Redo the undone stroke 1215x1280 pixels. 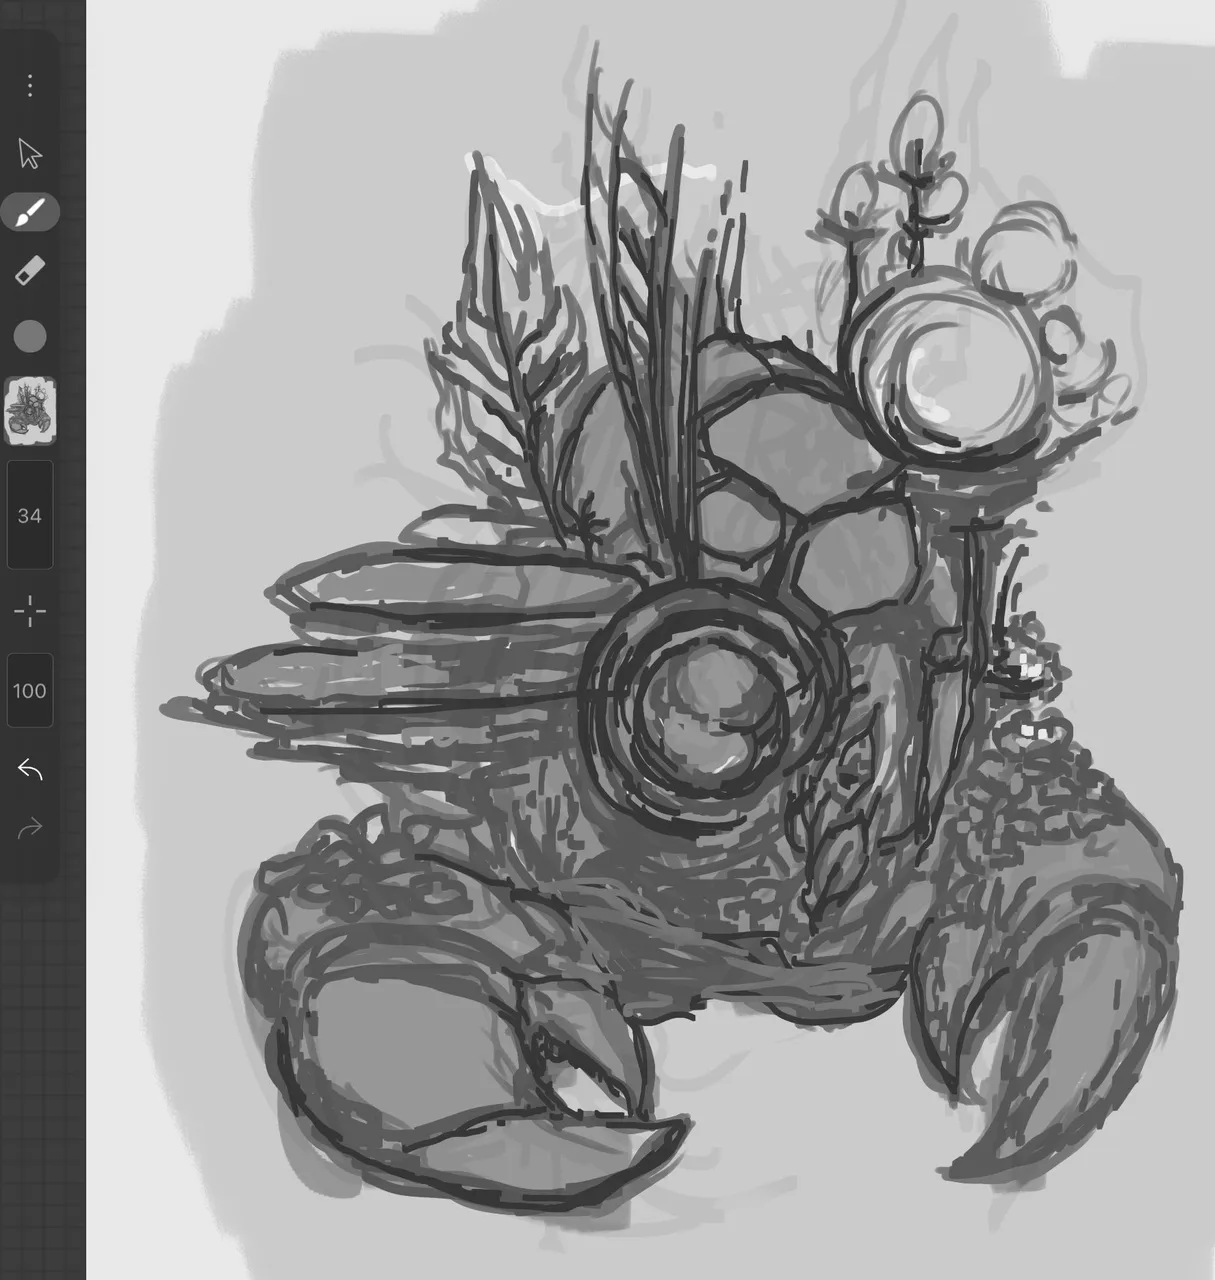(x=30, y=828)
